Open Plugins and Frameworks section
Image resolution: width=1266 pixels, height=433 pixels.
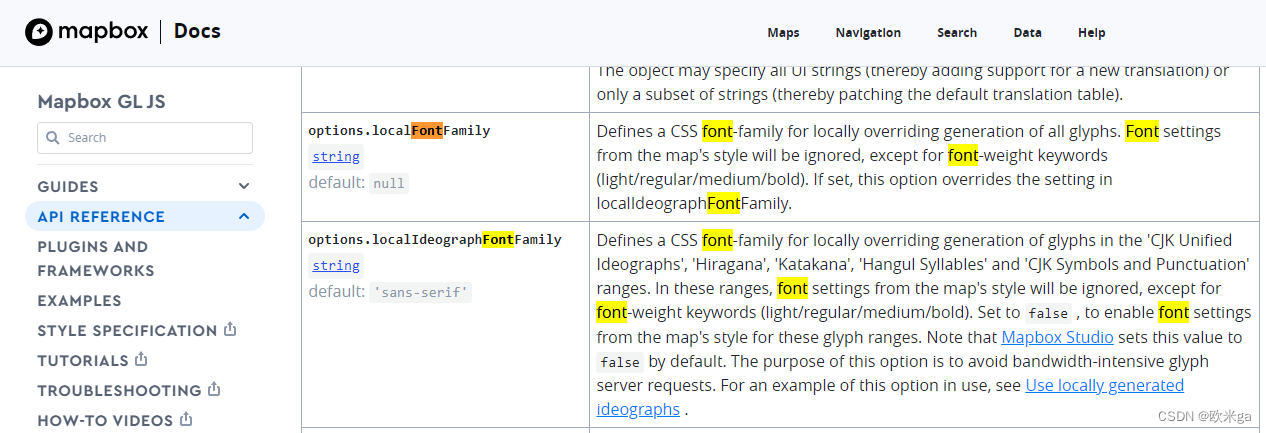[x=96, y=259]
